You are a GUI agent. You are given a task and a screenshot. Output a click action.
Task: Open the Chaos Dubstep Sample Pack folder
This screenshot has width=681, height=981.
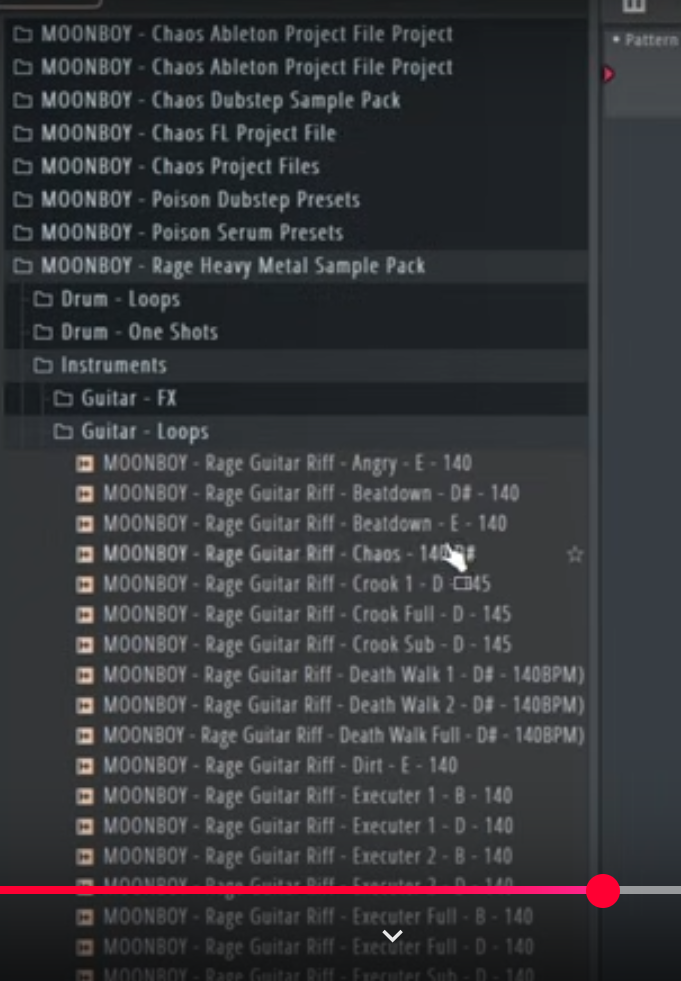[x=207, y=100]
